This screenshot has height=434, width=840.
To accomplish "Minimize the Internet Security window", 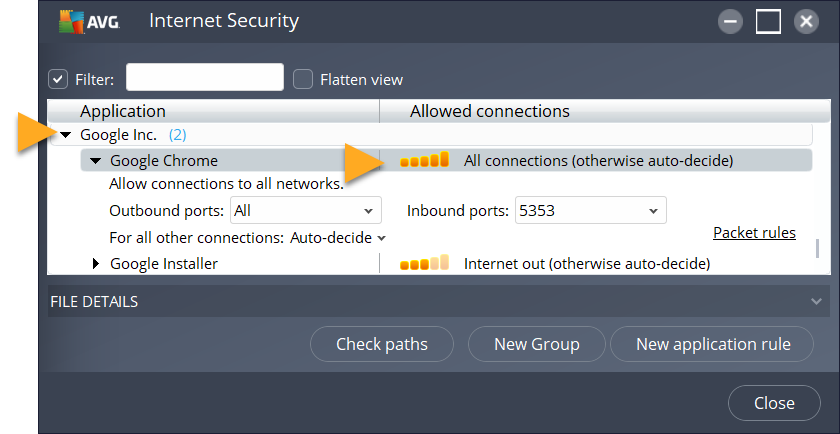I will pos(730,21).
